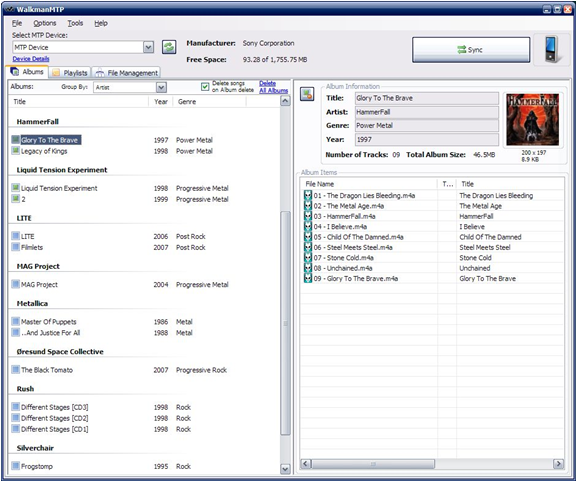Click the Master Of Puppets album icon
This screenshot has height=483, width=578.
coord(15,322)
